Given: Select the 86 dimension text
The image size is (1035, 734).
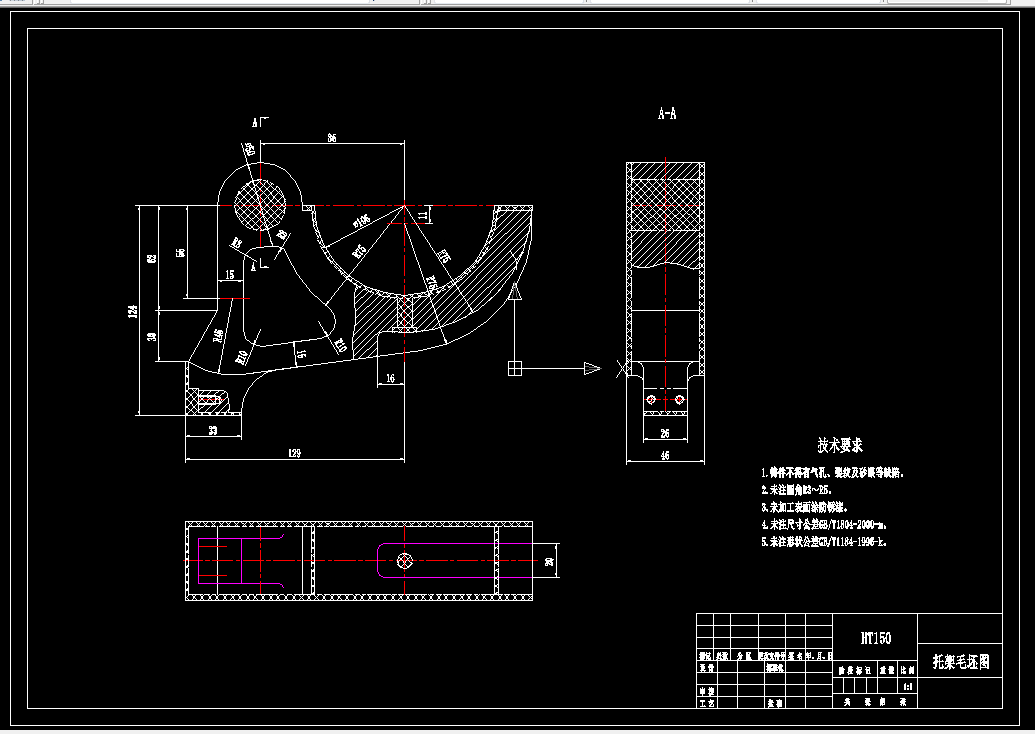Looking at the screenshot, I should pyautogui.click(x=332, y=137).
